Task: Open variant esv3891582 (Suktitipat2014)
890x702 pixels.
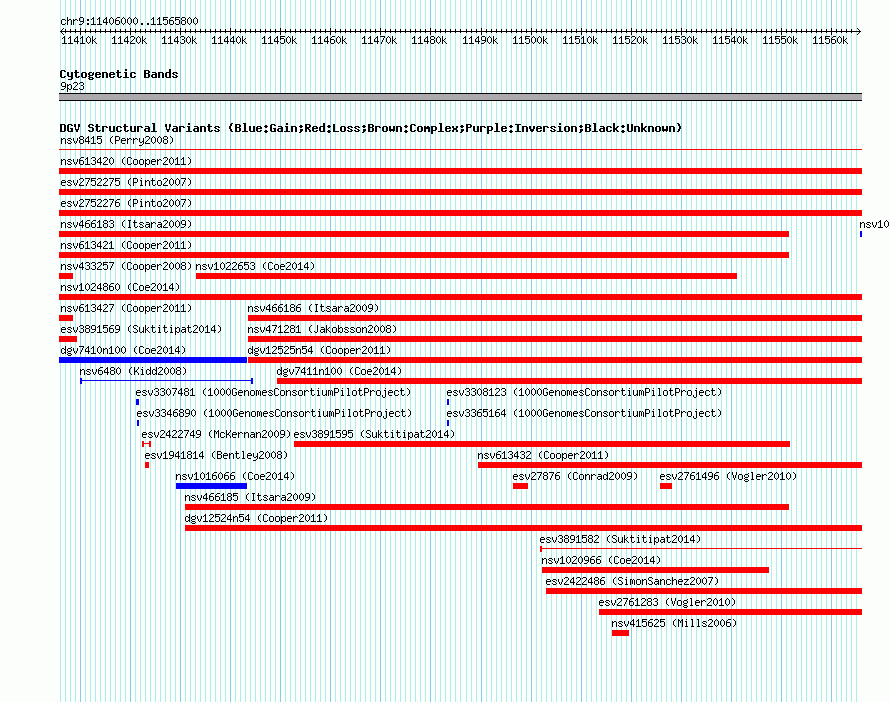Action: [x=620, y=539]
